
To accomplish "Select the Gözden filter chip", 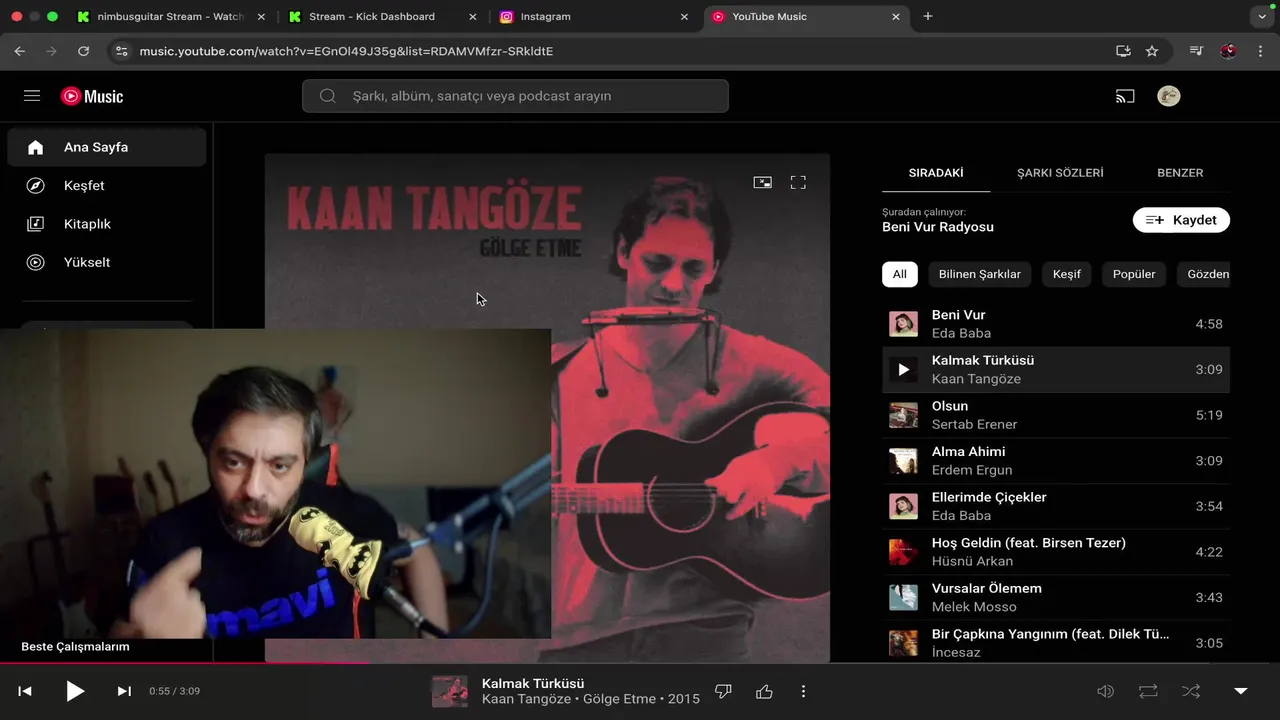I will coord(1204,274).
